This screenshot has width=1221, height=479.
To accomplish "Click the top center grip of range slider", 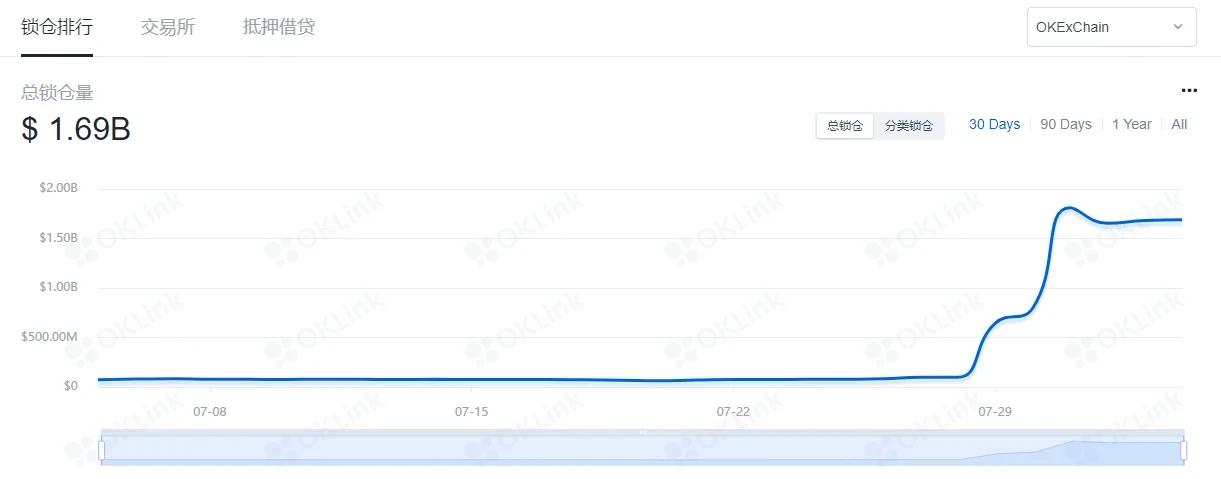I will [643, 432].
